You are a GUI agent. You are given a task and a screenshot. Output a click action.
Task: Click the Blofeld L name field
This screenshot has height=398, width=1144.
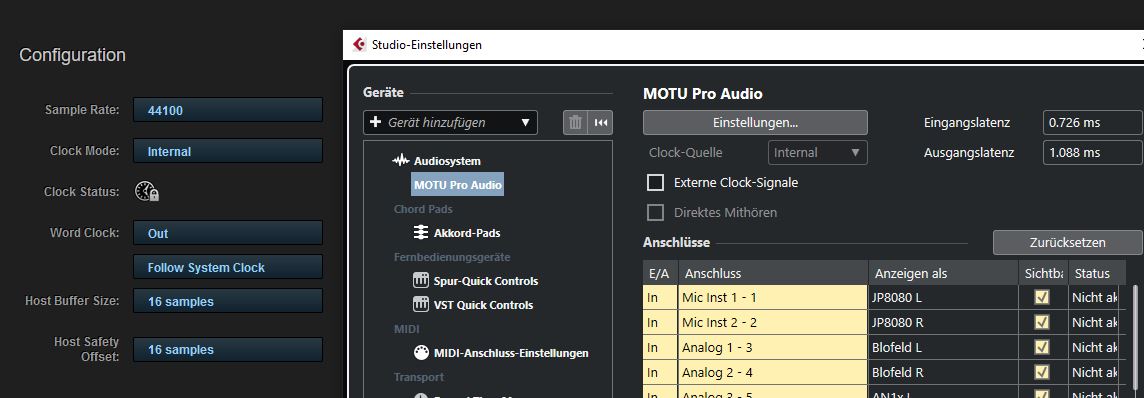(x=943, y=347)
